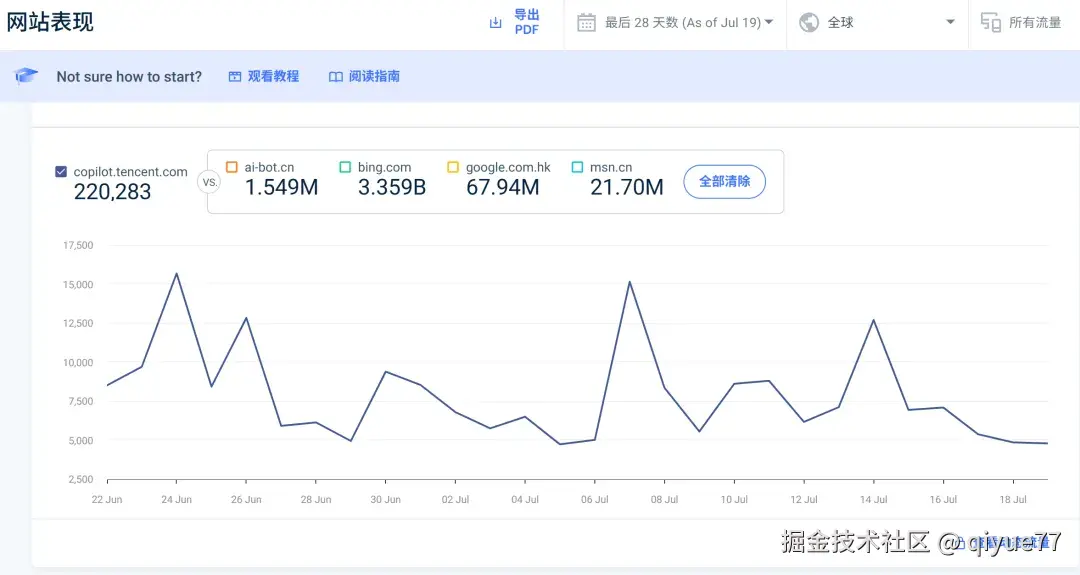Click the 导出 PDF export link
This screenshot has width=1080, height=575.
[527, 22]
